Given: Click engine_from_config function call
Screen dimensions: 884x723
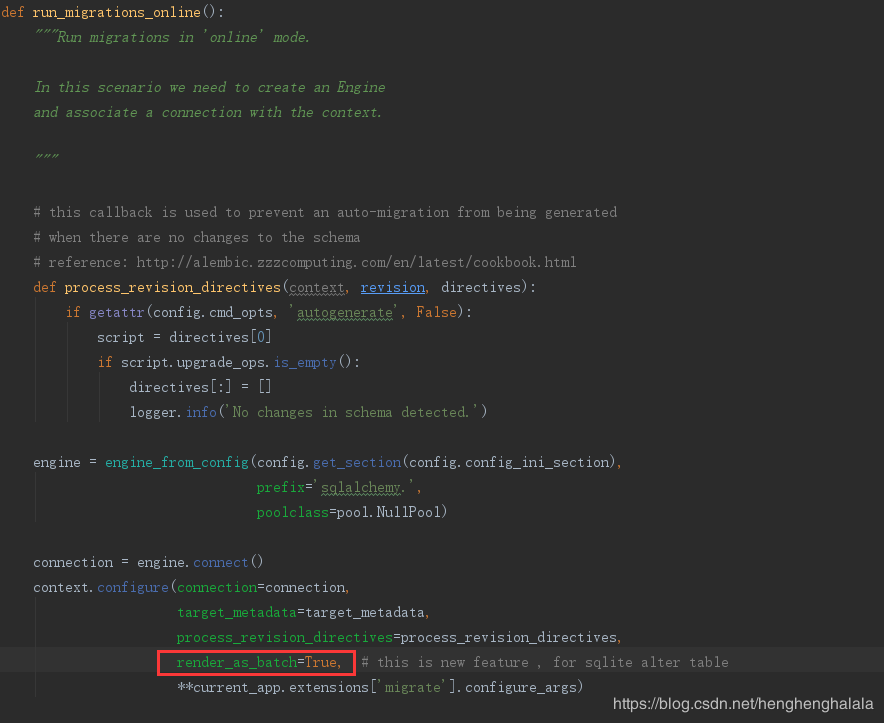Looking at the screenshot, I should [x=176, y=462].
